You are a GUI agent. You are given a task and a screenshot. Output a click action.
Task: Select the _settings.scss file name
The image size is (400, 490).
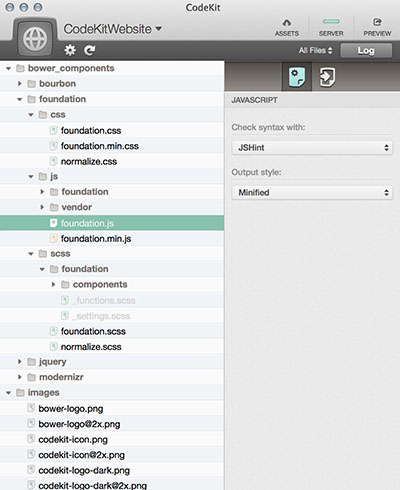pyautogui.click(x=101, y=316)
